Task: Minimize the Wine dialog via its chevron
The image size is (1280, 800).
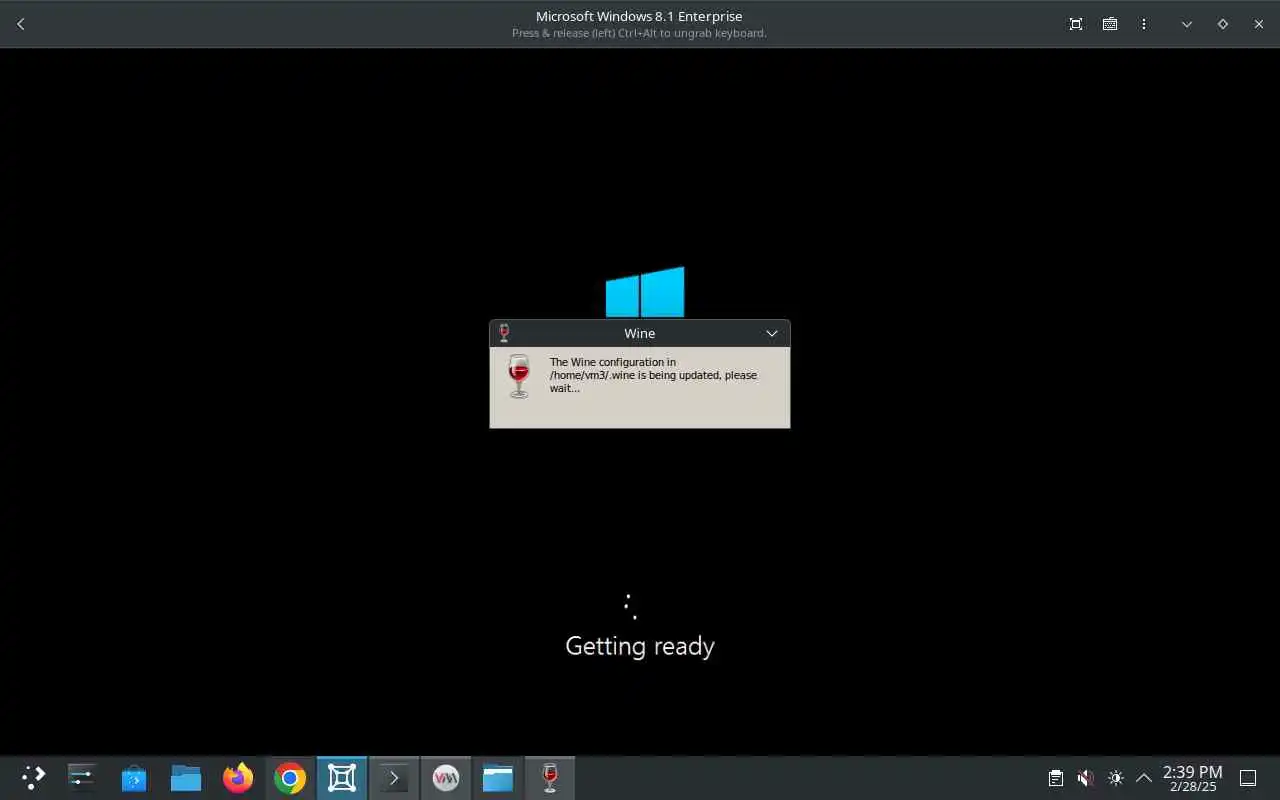Action: click(x=772, y=333)
